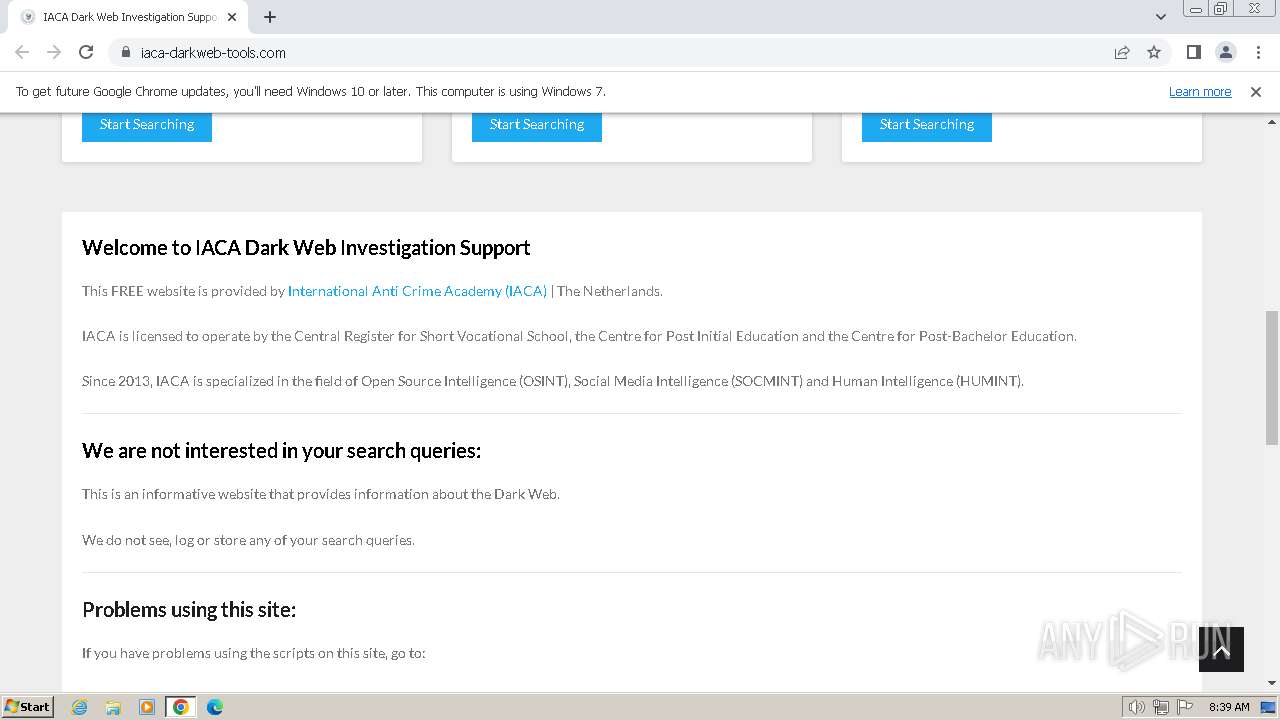Image resolution: width=1280 pixels, height=720 pixels.
Task: Dismiss the Chrome update notification bar
Action: (1256, 91)
